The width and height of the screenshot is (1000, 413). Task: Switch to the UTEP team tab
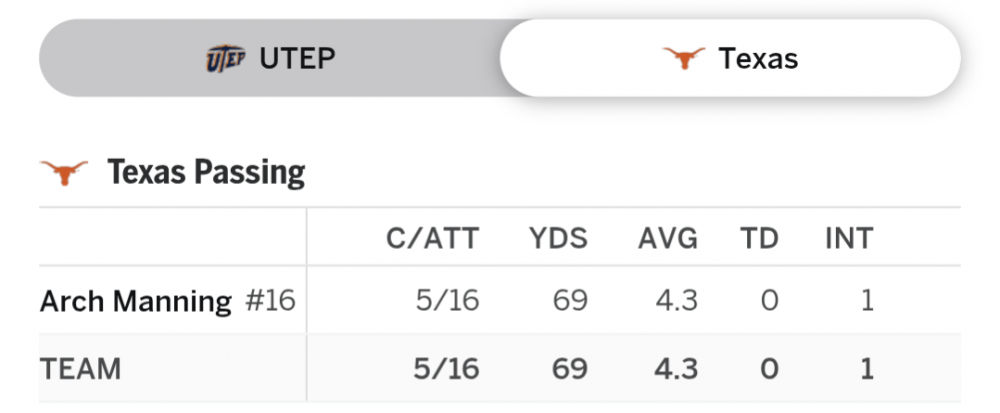pos(269,58)
